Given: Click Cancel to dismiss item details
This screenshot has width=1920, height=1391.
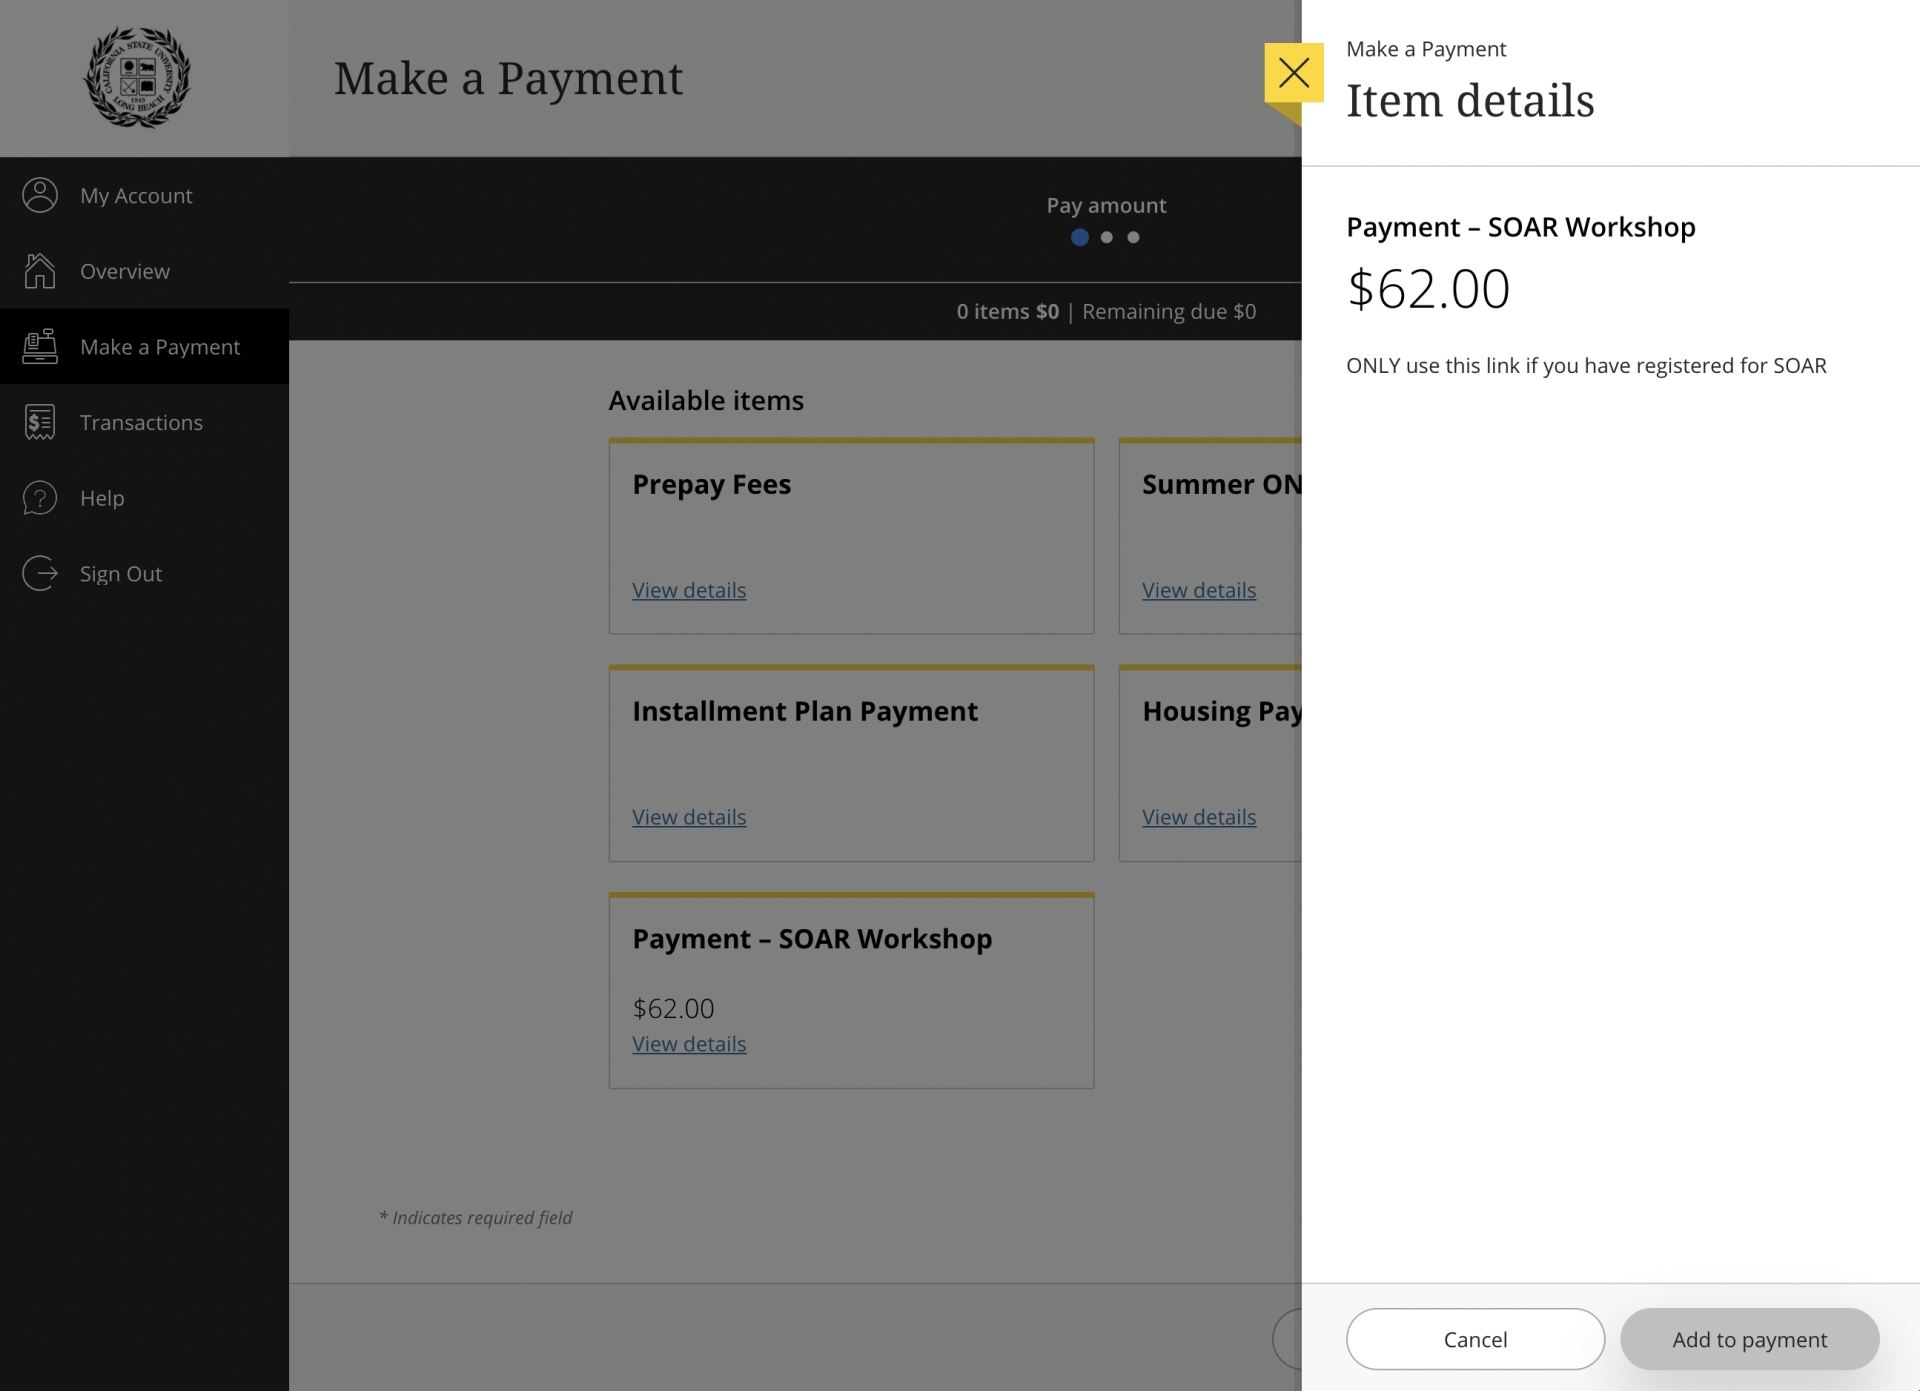Looking at the screenshot, I should [x=1474, y=1339].
